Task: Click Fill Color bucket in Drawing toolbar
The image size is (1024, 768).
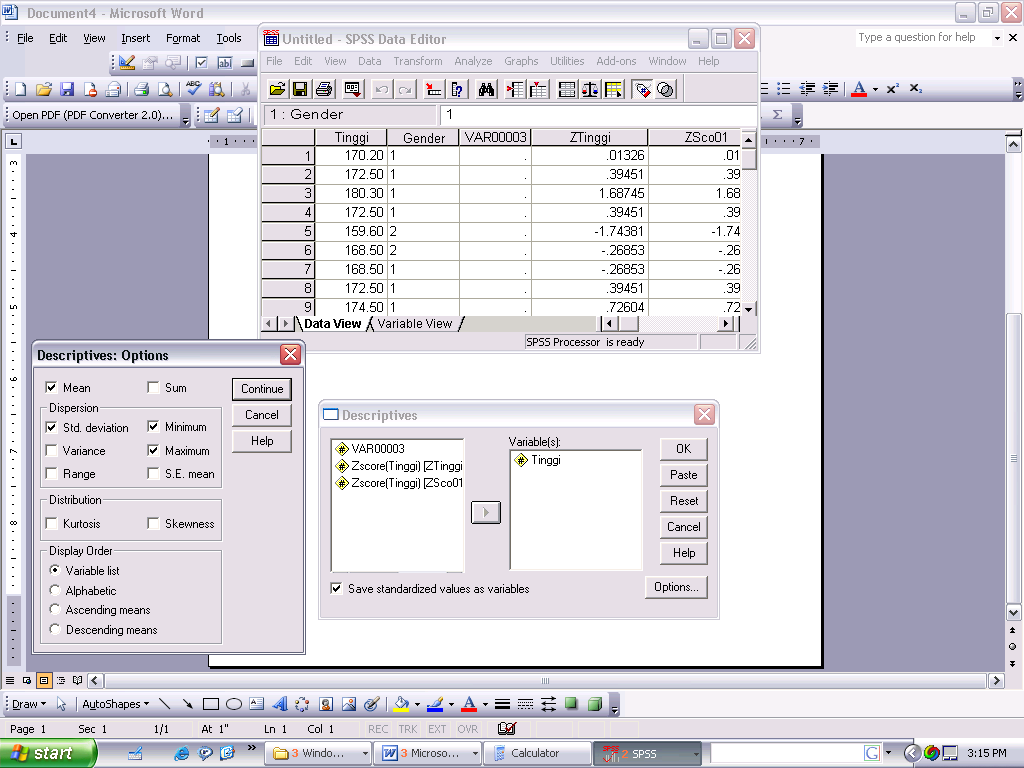Action: (x=401, y=704)
